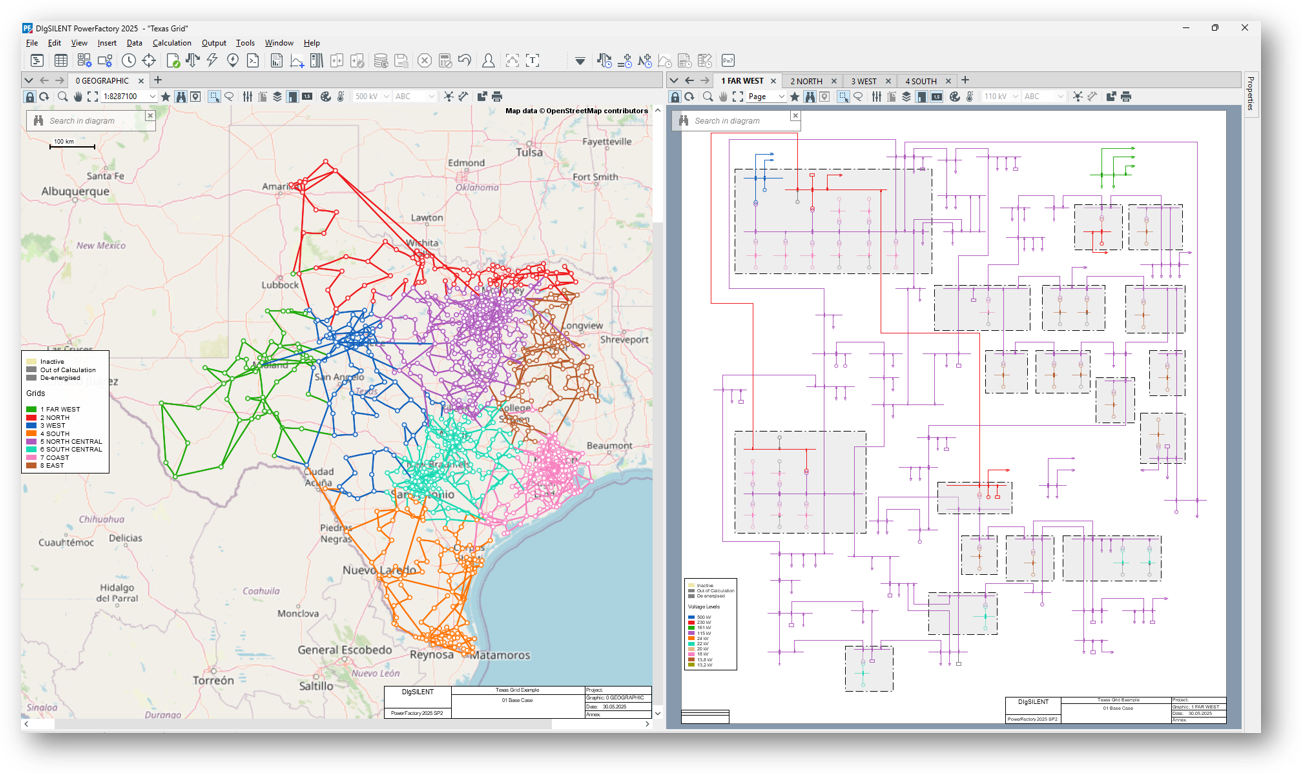Toggle rectangular selection mode in FAR WEST toolbar
The width and height of the screenshot is (1302, 774).
(843, 97)
